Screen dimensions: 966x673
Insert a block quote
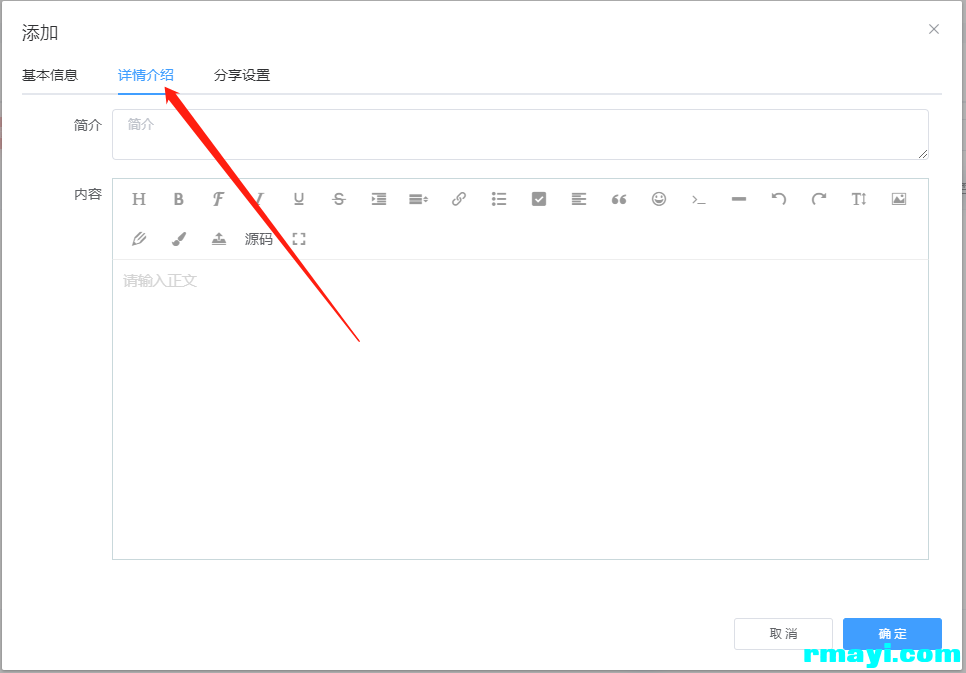(x=619, y=199)
